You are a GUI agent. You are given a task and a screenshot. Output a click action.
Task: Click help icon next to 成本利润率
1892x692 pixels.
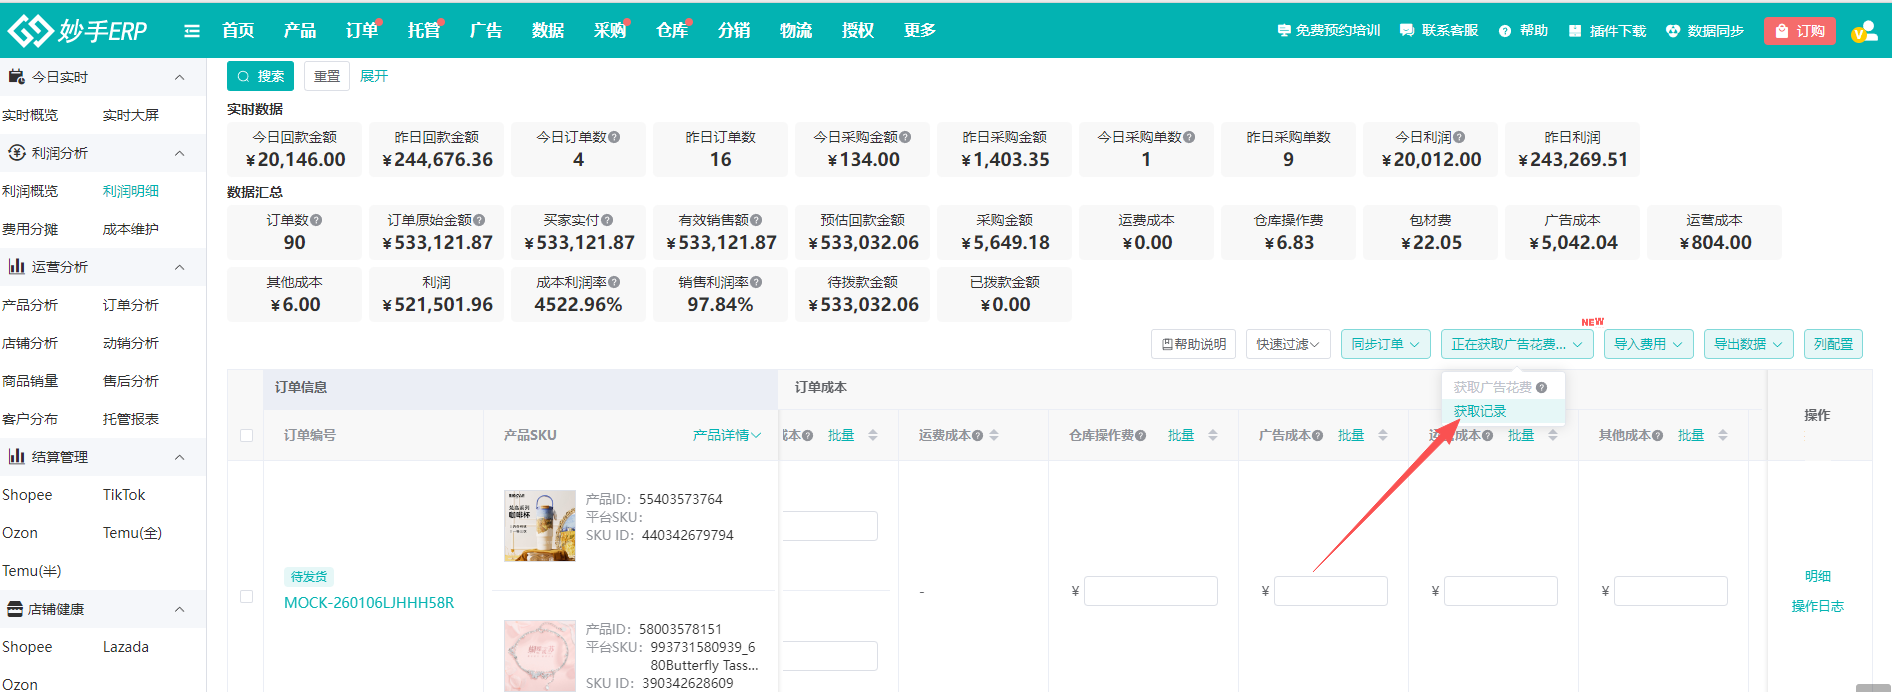(614, 282)
